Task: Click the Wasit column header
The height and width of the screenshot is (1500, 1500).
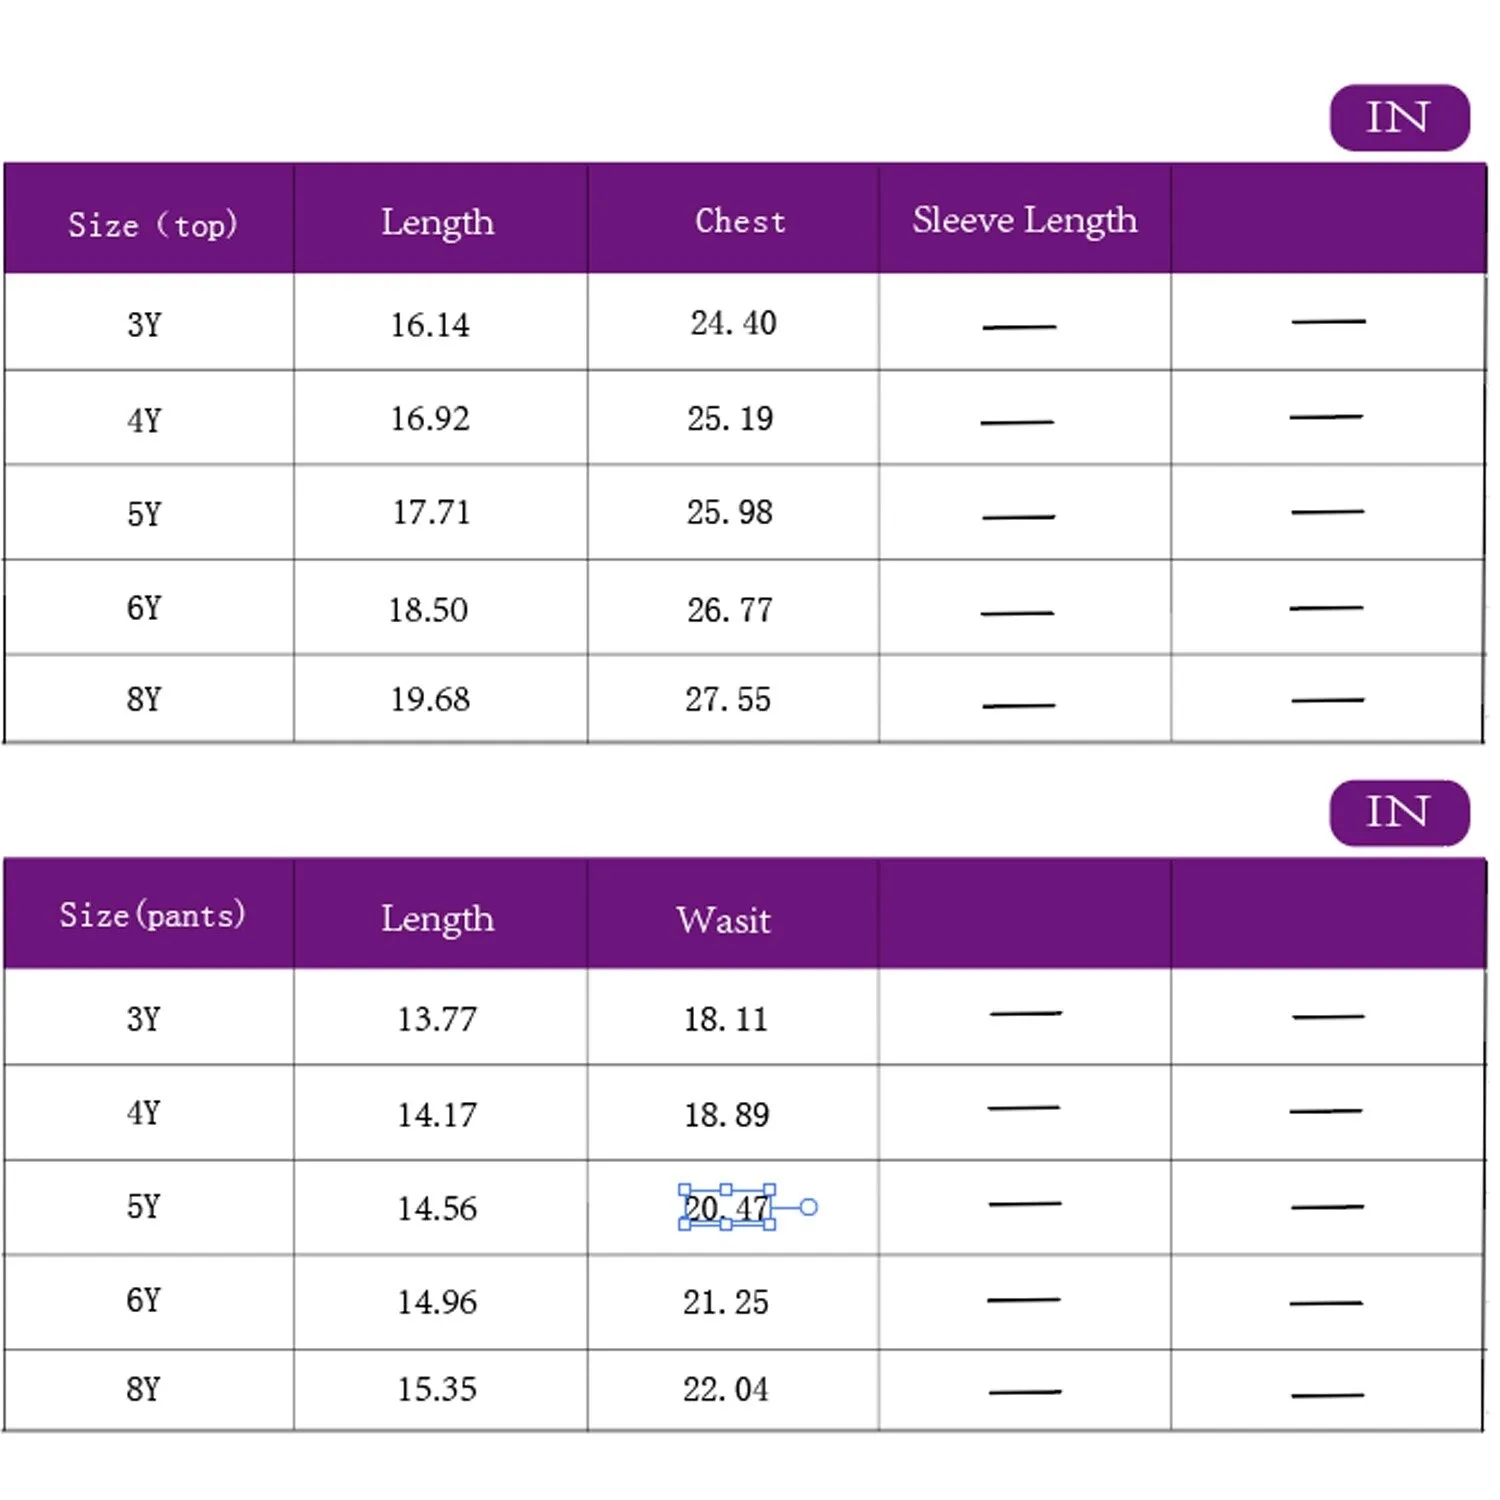Action: tap(723, 920)
